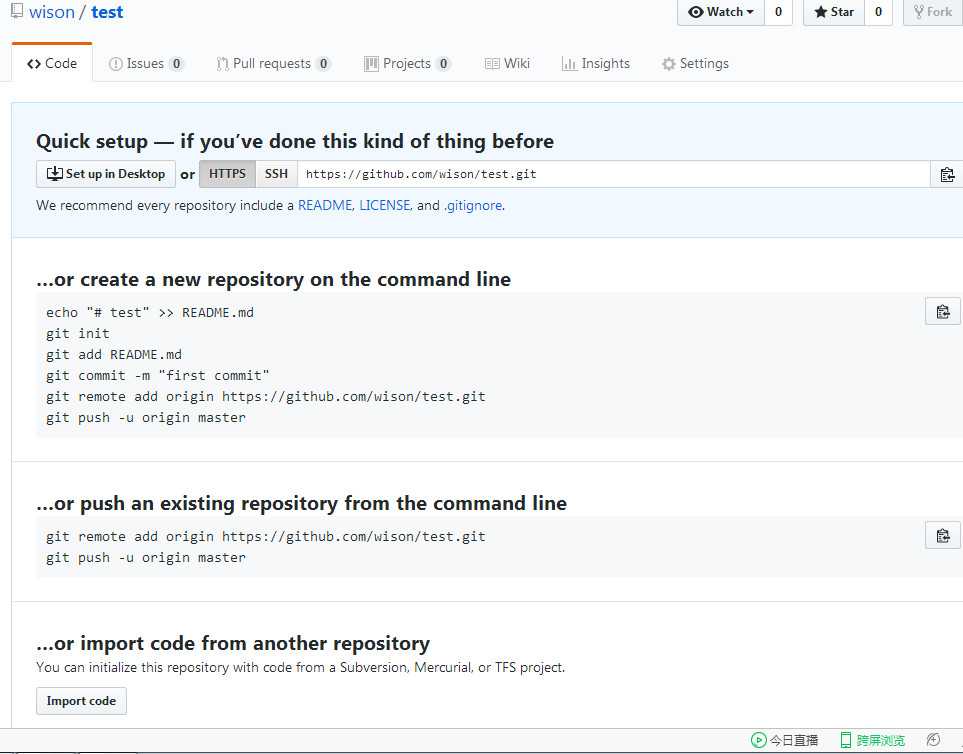
Task: Copy the new repository commands to clipboard
Action: [943, 312]
